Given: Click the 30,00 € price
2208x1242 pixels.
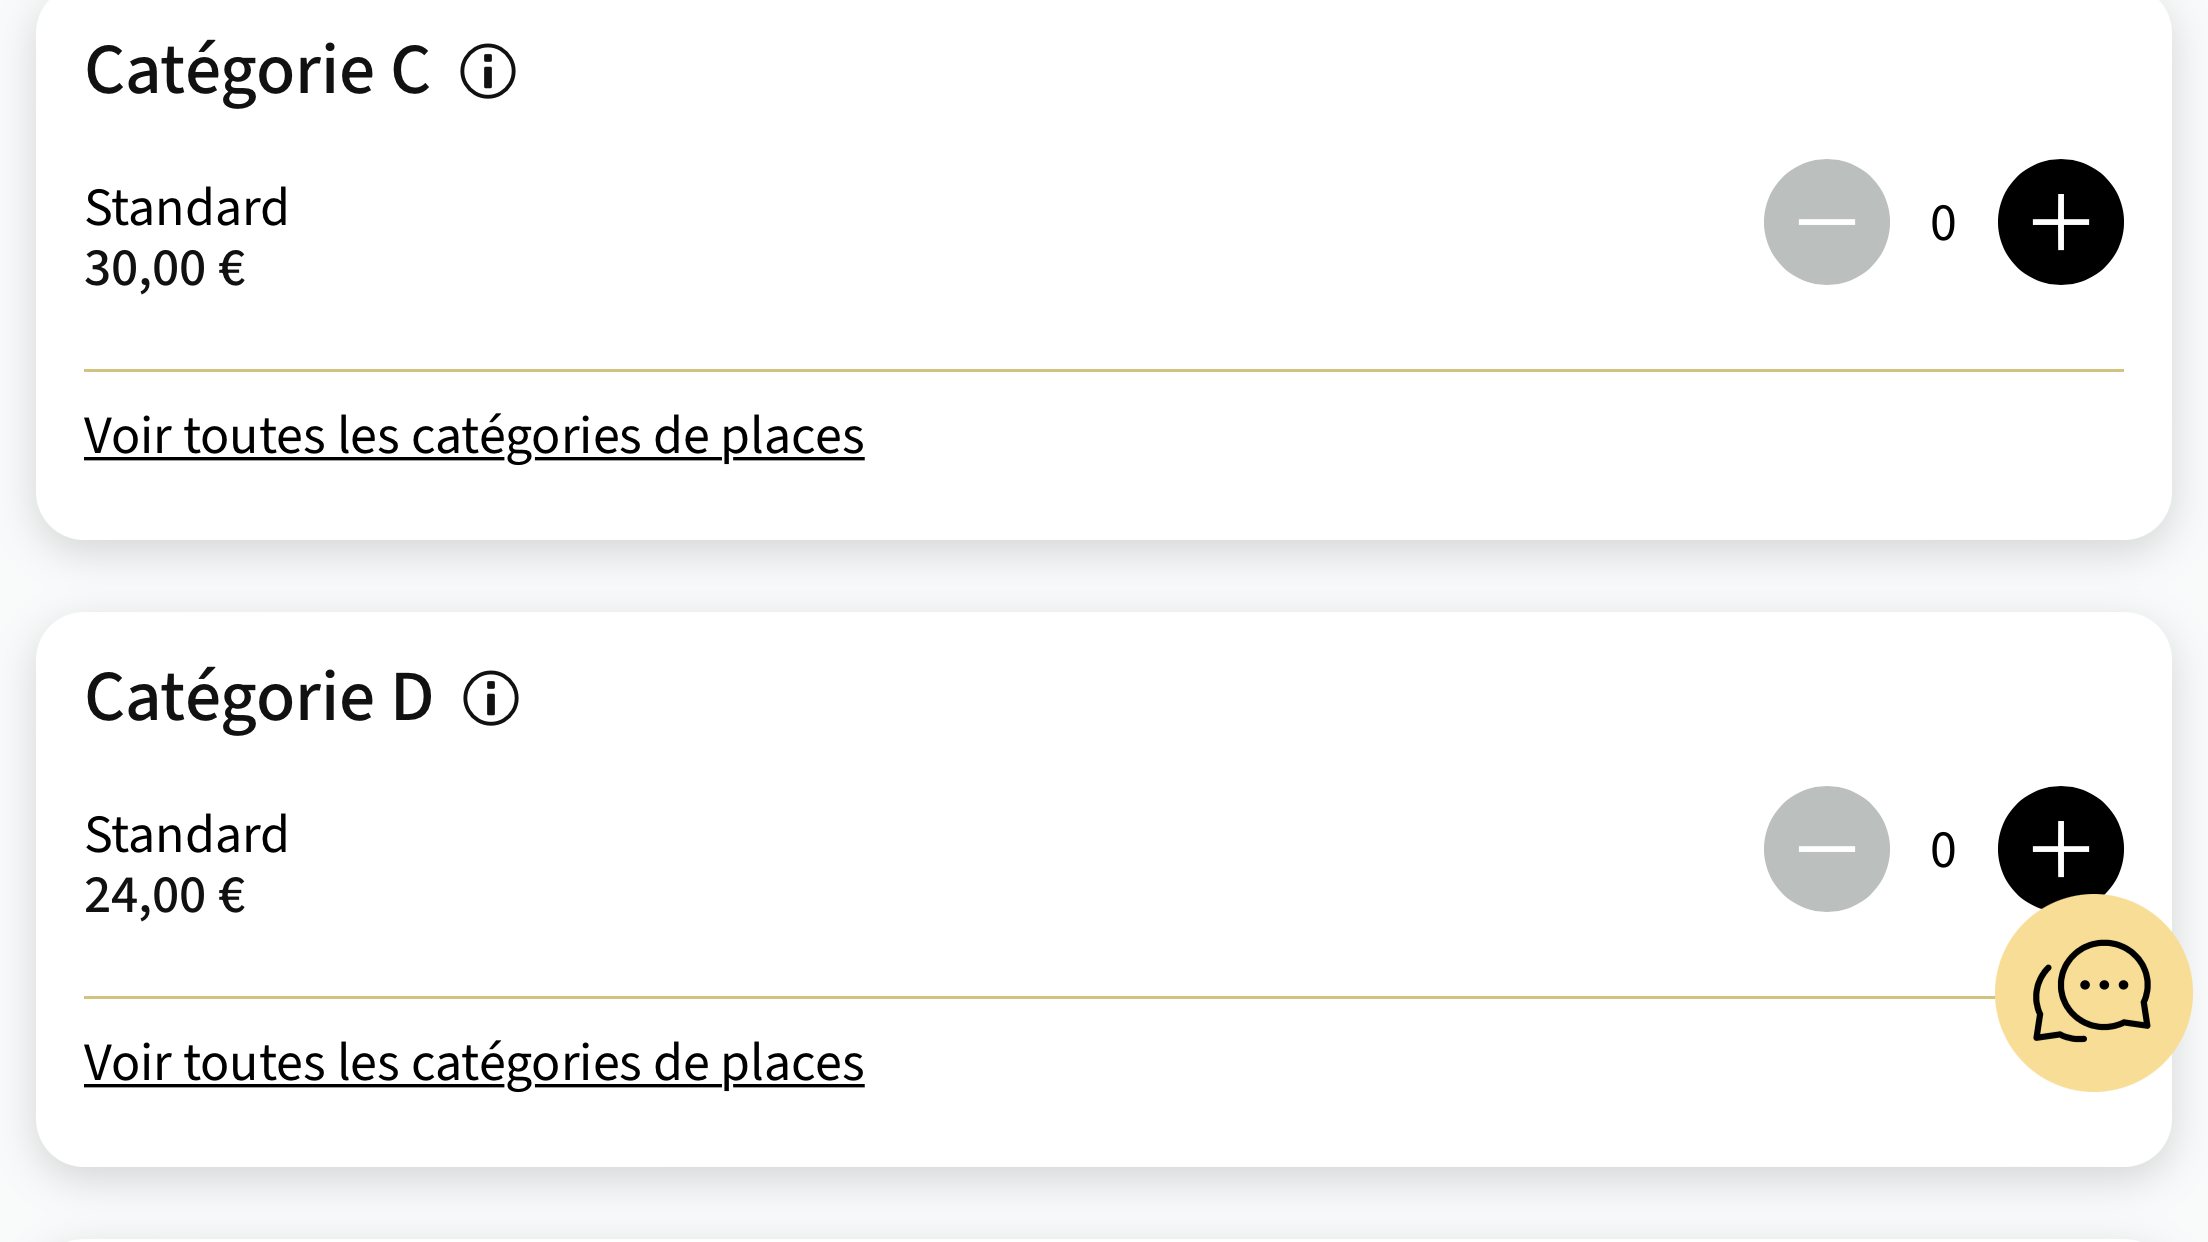Looking at the screenshot, I should (165, 268).
